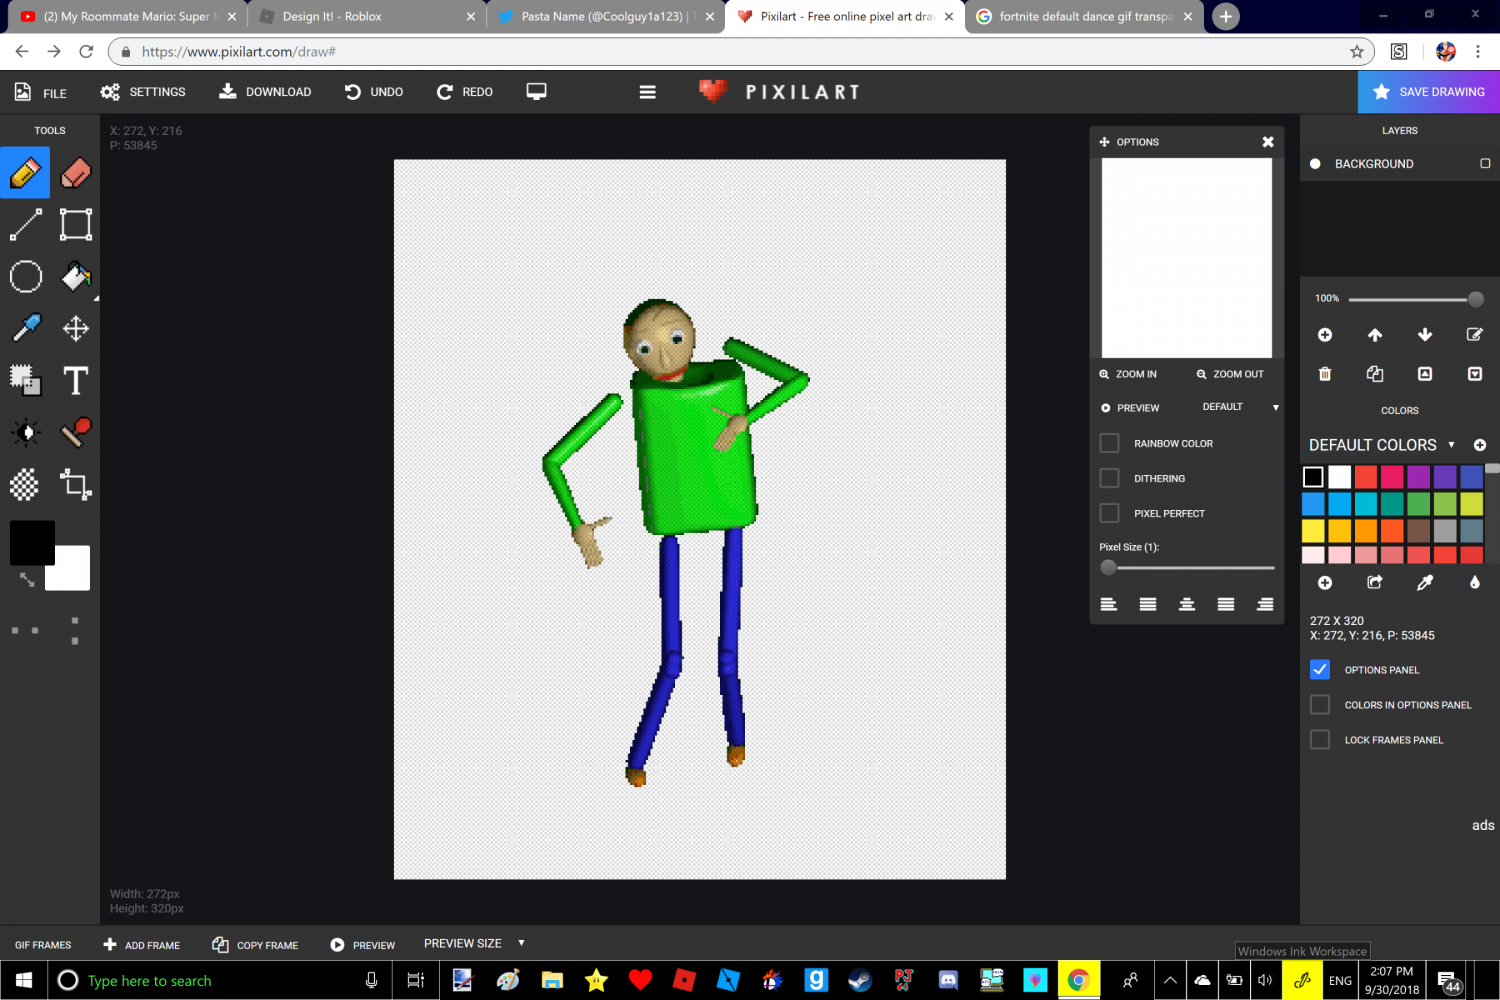Move layer up with up arrow
This screenshot has width=1500, height=1000.
1375,335
